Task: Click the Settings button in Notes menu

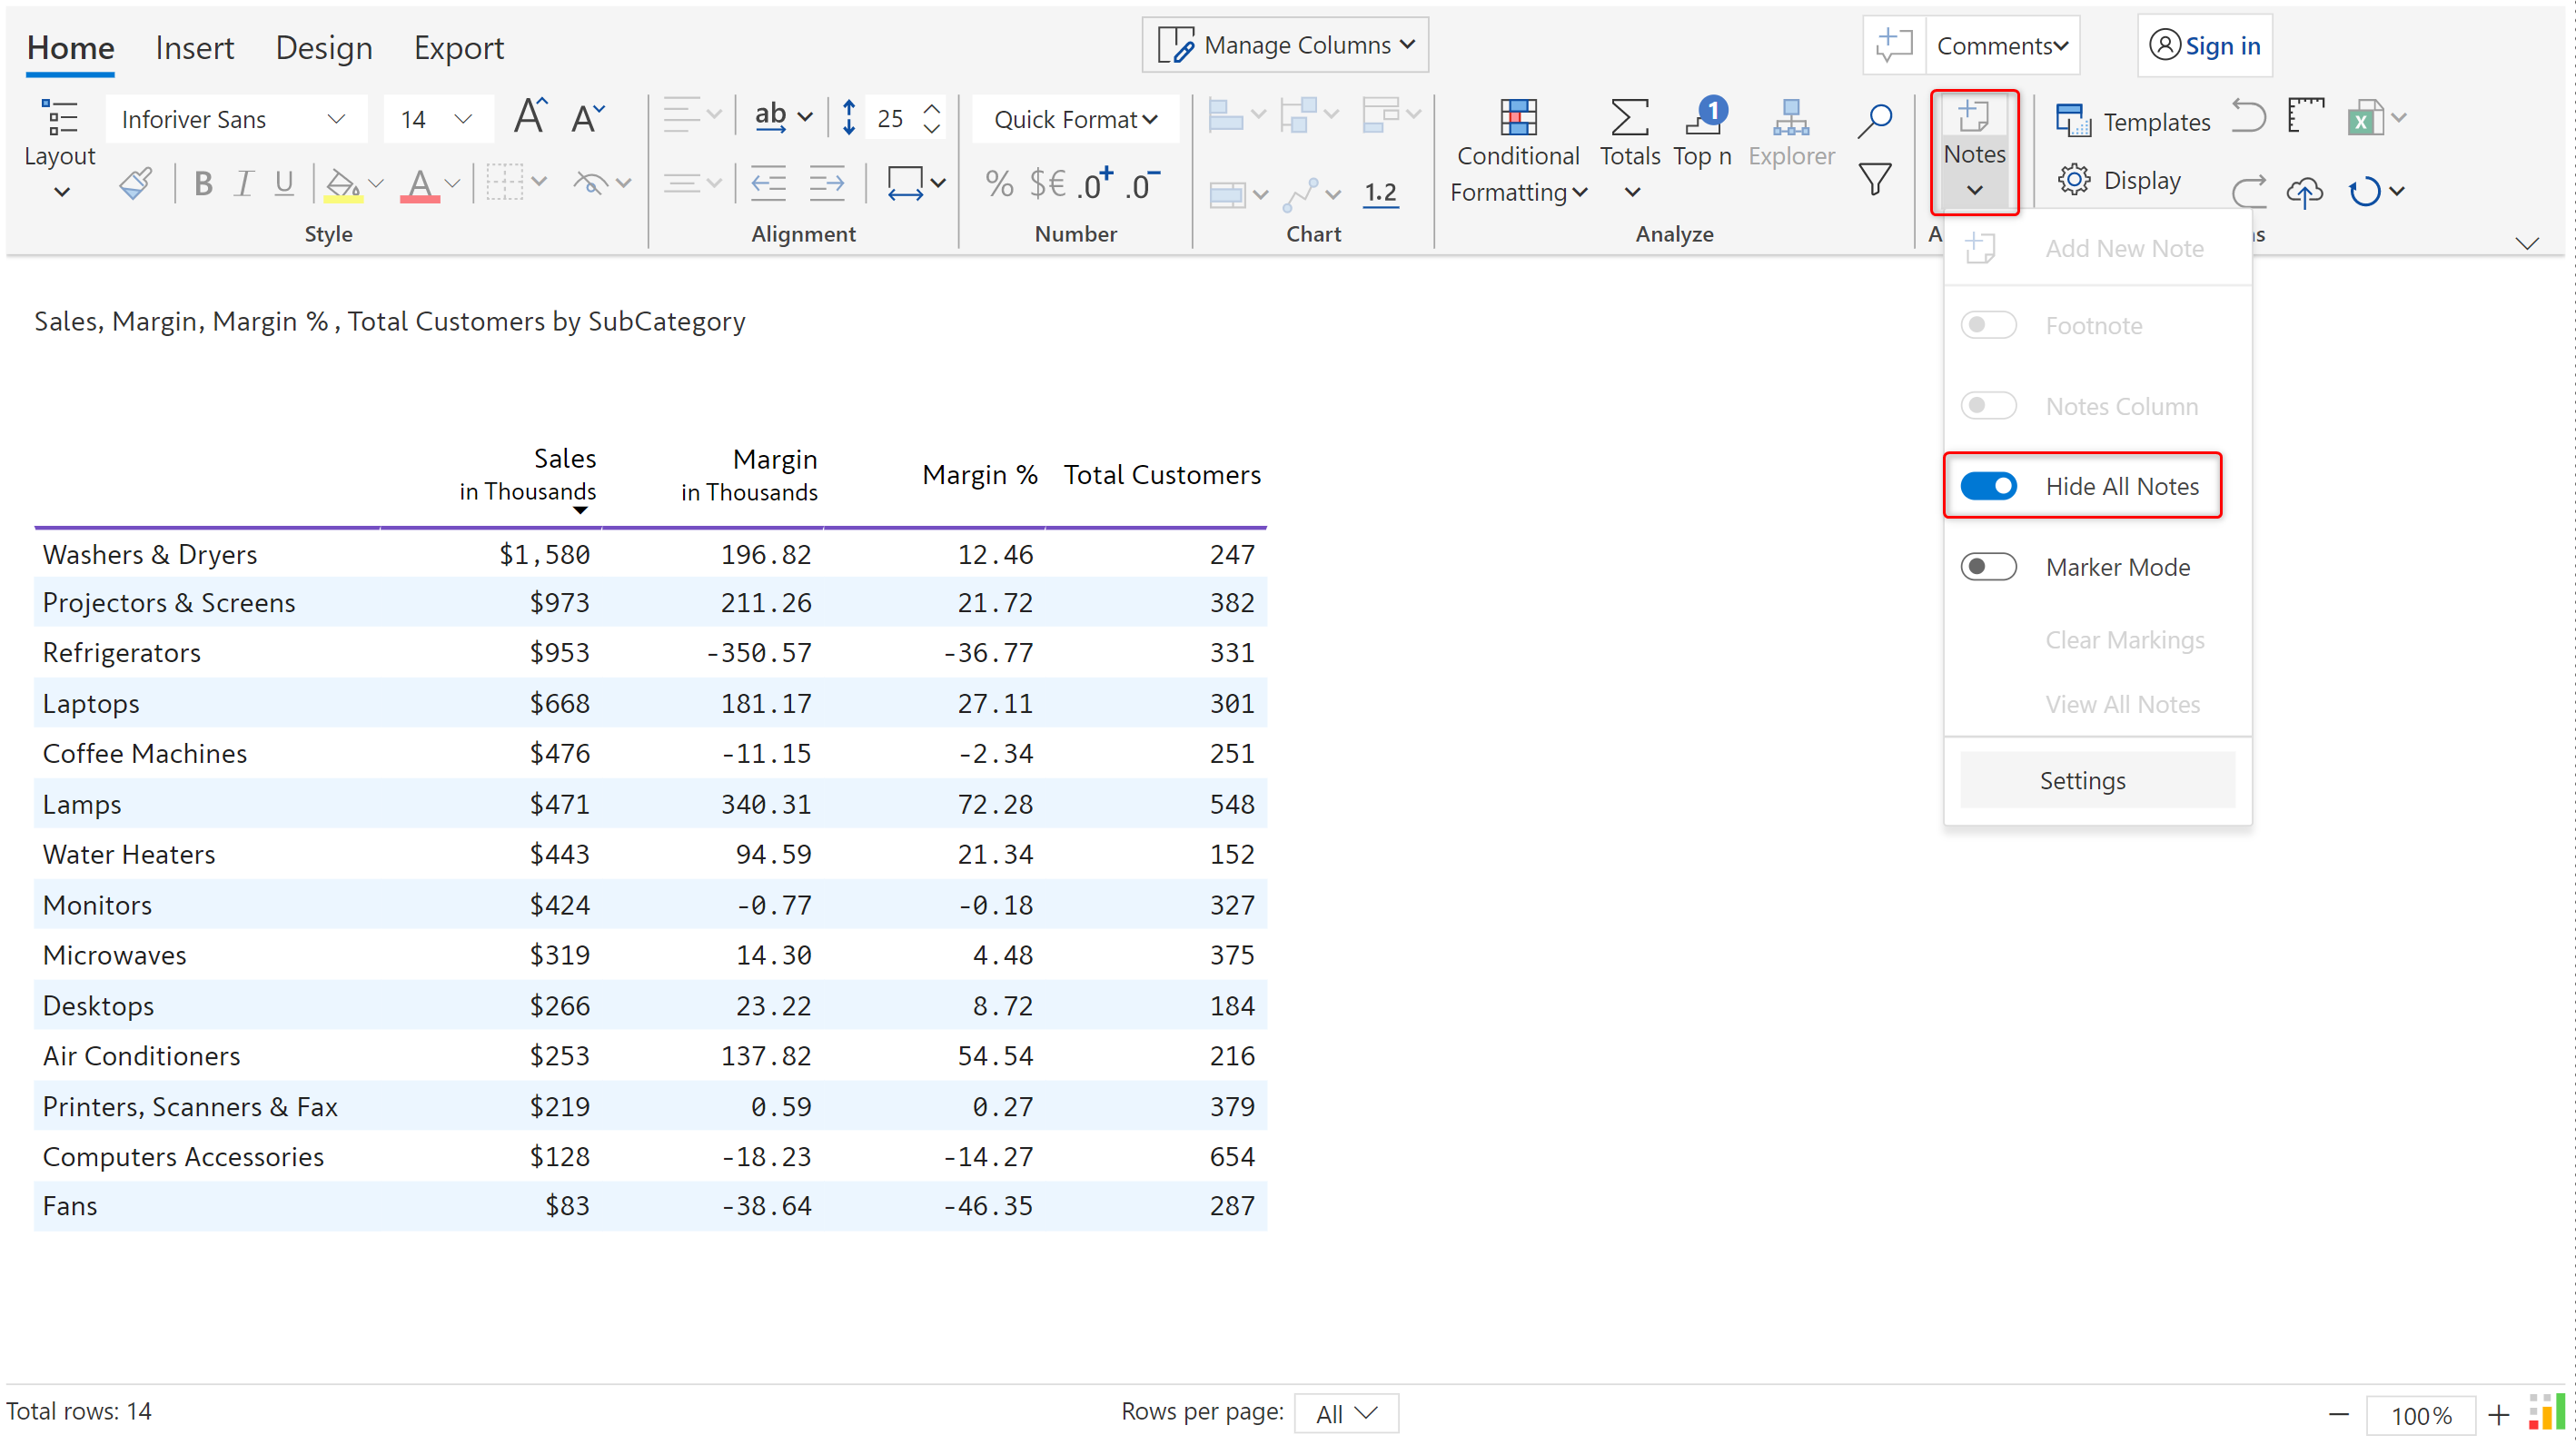Action: 2081,780
